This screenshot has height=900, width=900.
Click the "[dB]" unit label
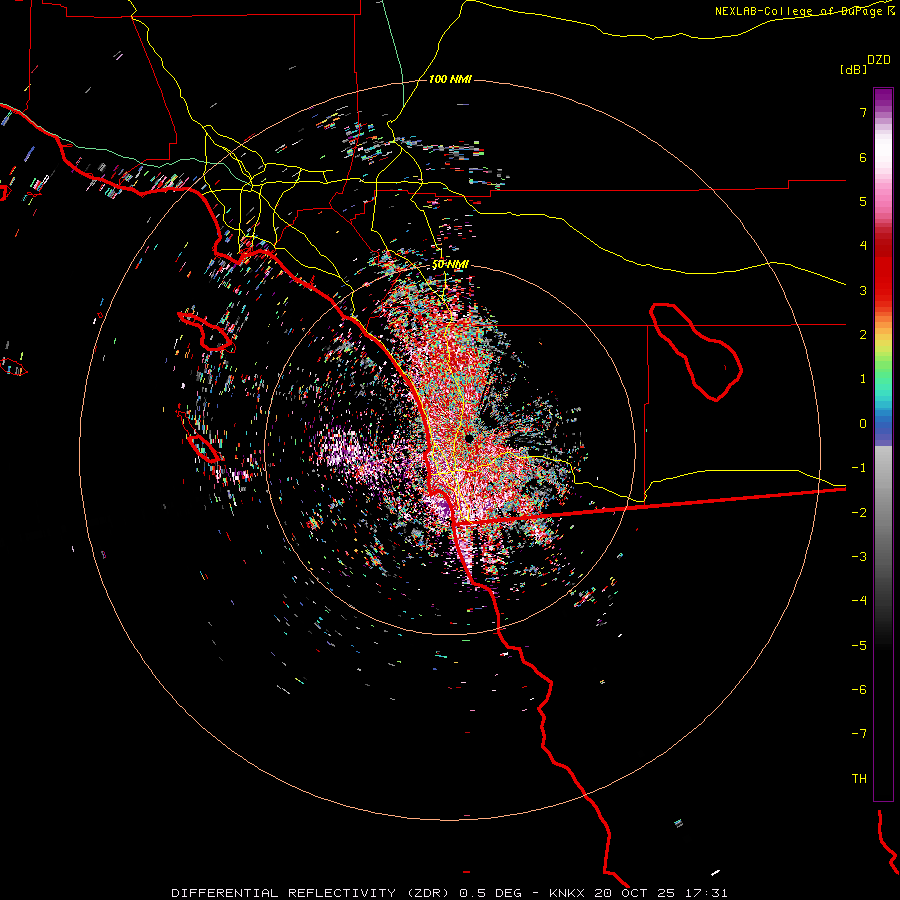854,69
